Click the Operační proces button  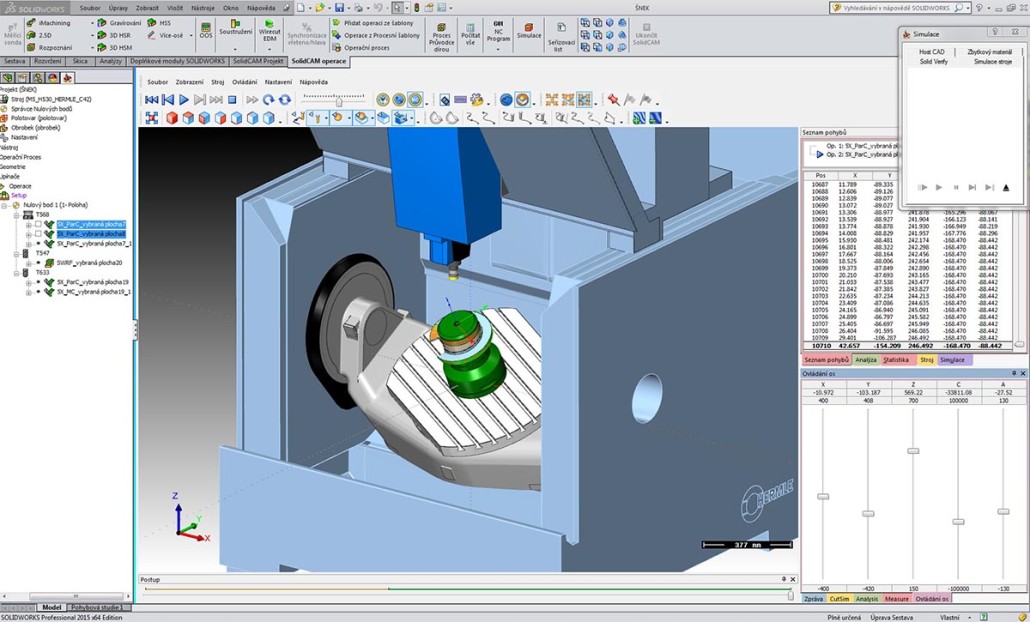click(x=361, y=48)
